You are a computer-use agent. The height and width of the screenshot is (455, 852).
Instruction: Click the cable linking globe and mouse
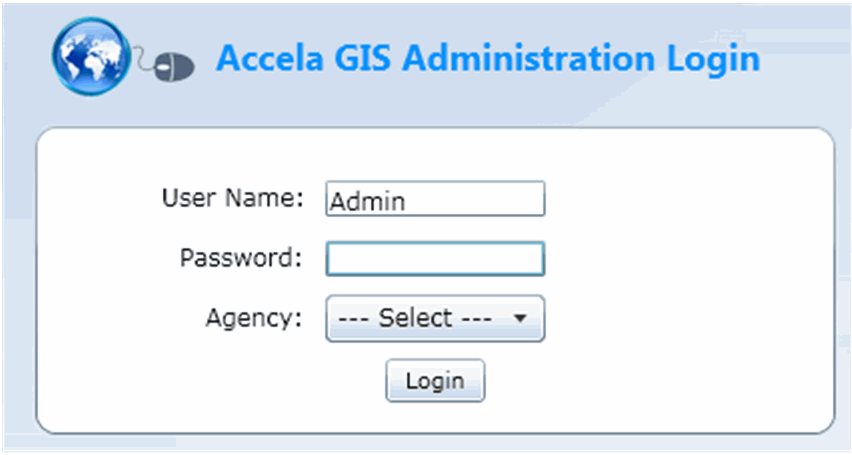pyautogui.click(x=144, y=63)
